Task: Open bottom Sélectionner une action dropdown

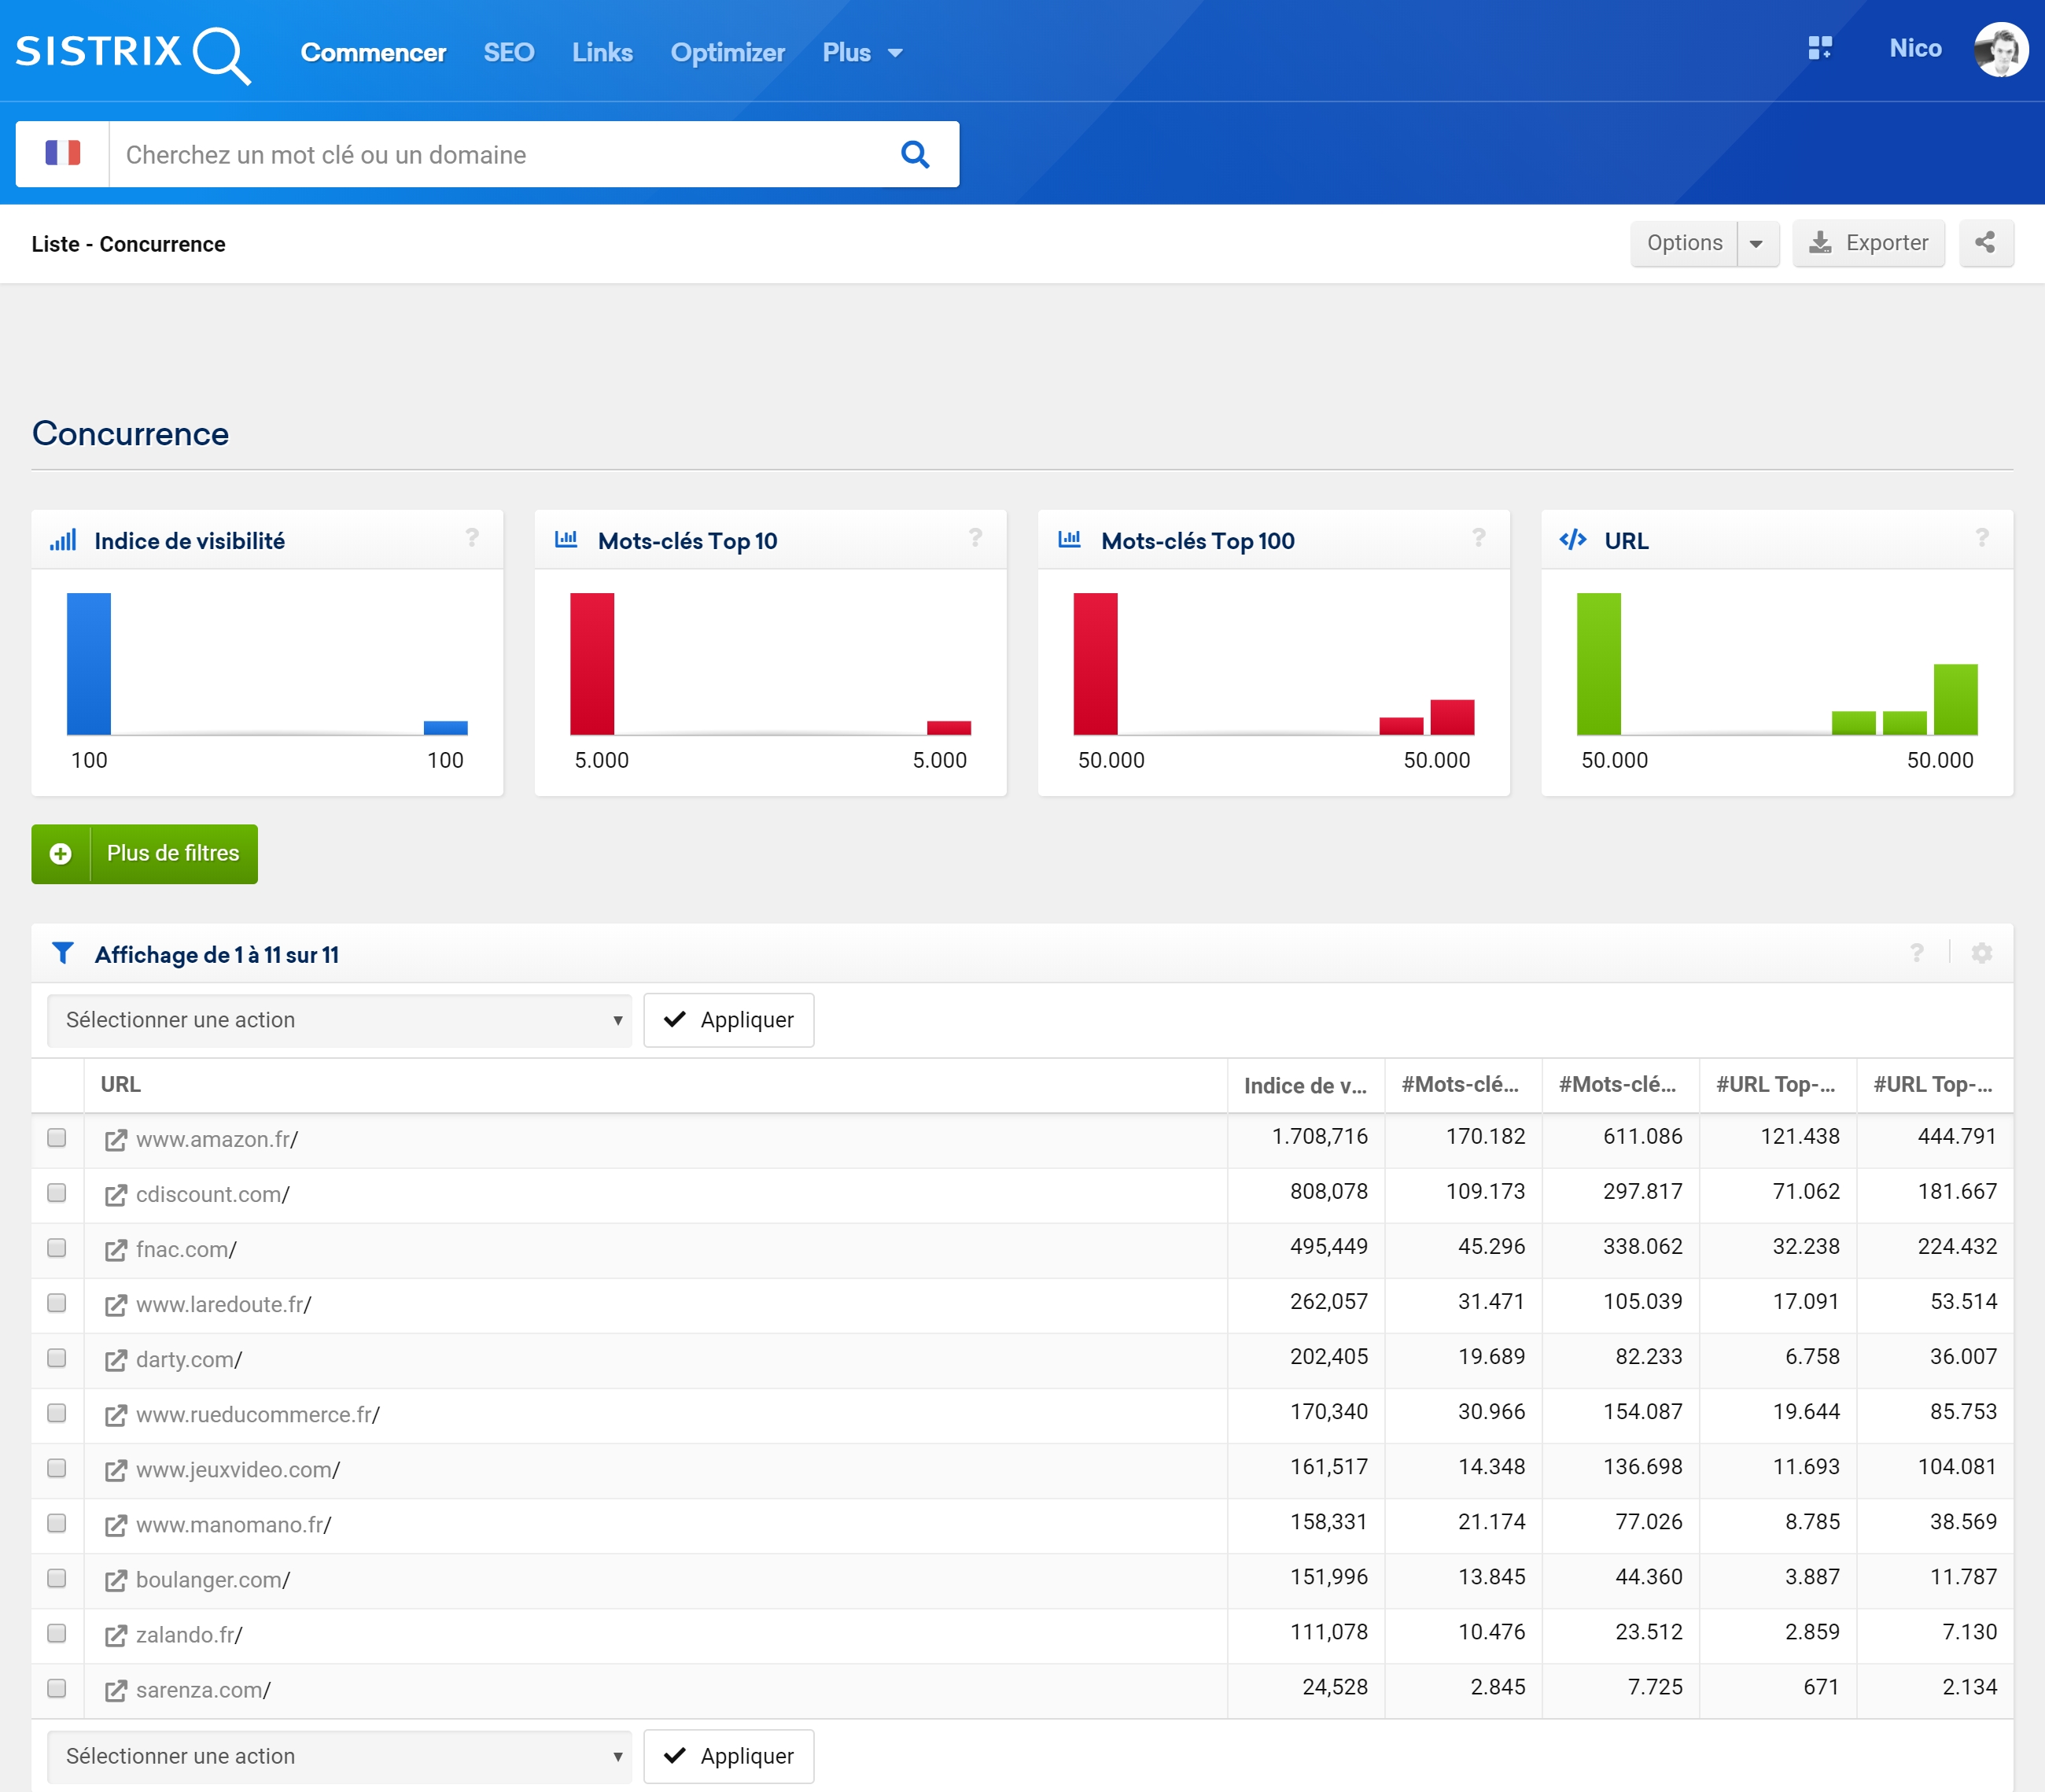Action: coord(339,1756)
